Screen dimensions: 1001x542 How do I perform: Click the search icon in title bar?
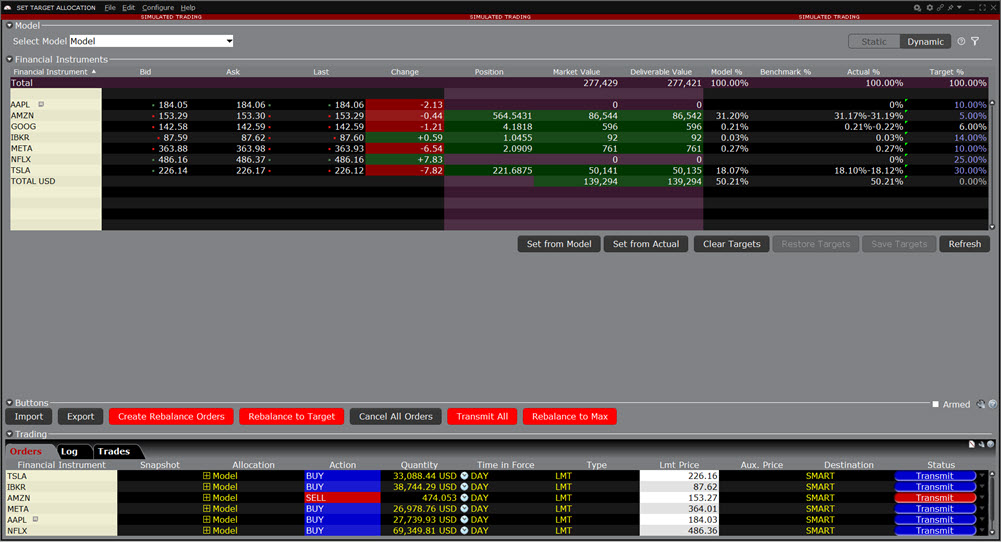point(918,7)
